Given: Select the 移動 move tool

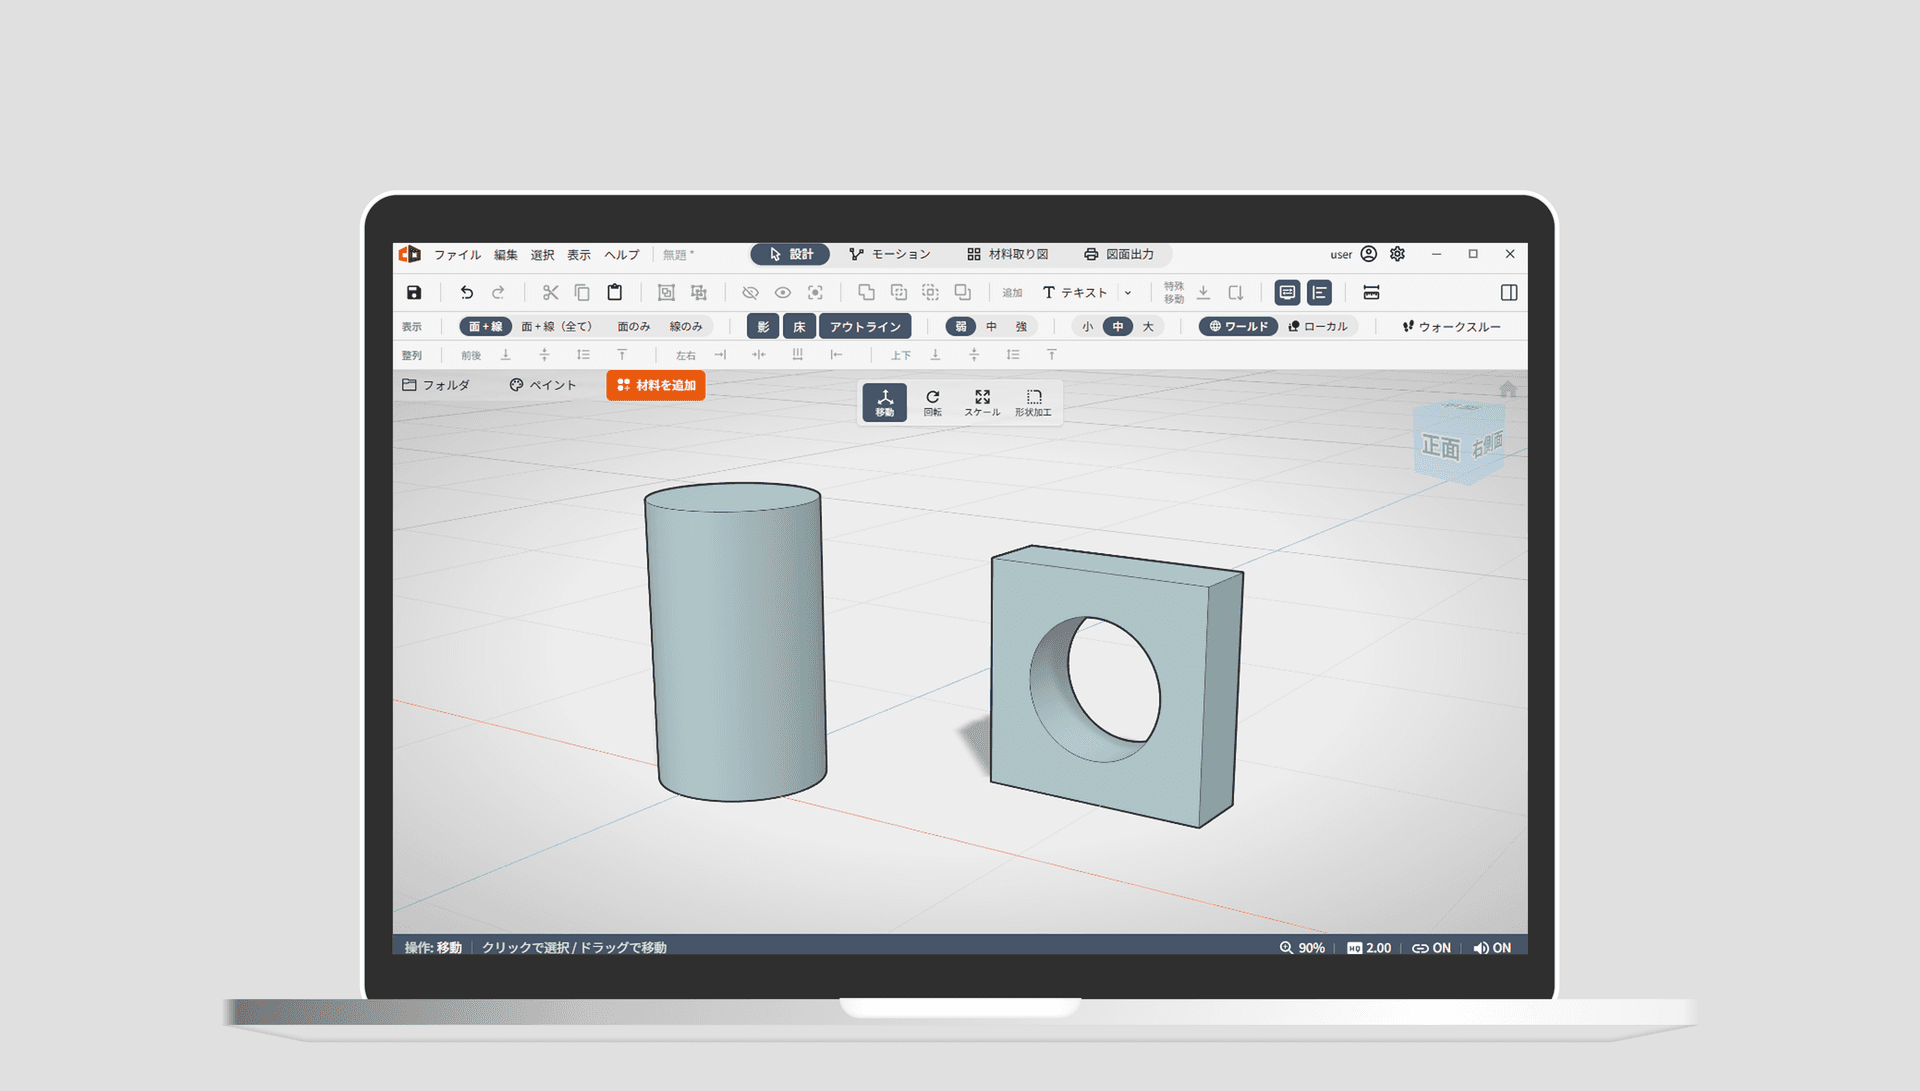Looking at the screenshot, I should coord(885,402).
